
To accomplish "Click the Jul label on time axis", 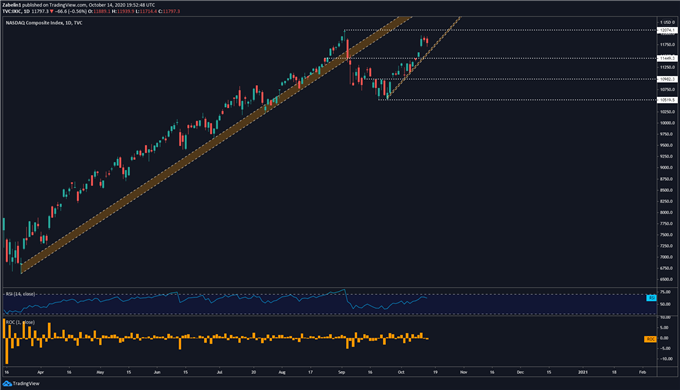I will click(219, 372).
